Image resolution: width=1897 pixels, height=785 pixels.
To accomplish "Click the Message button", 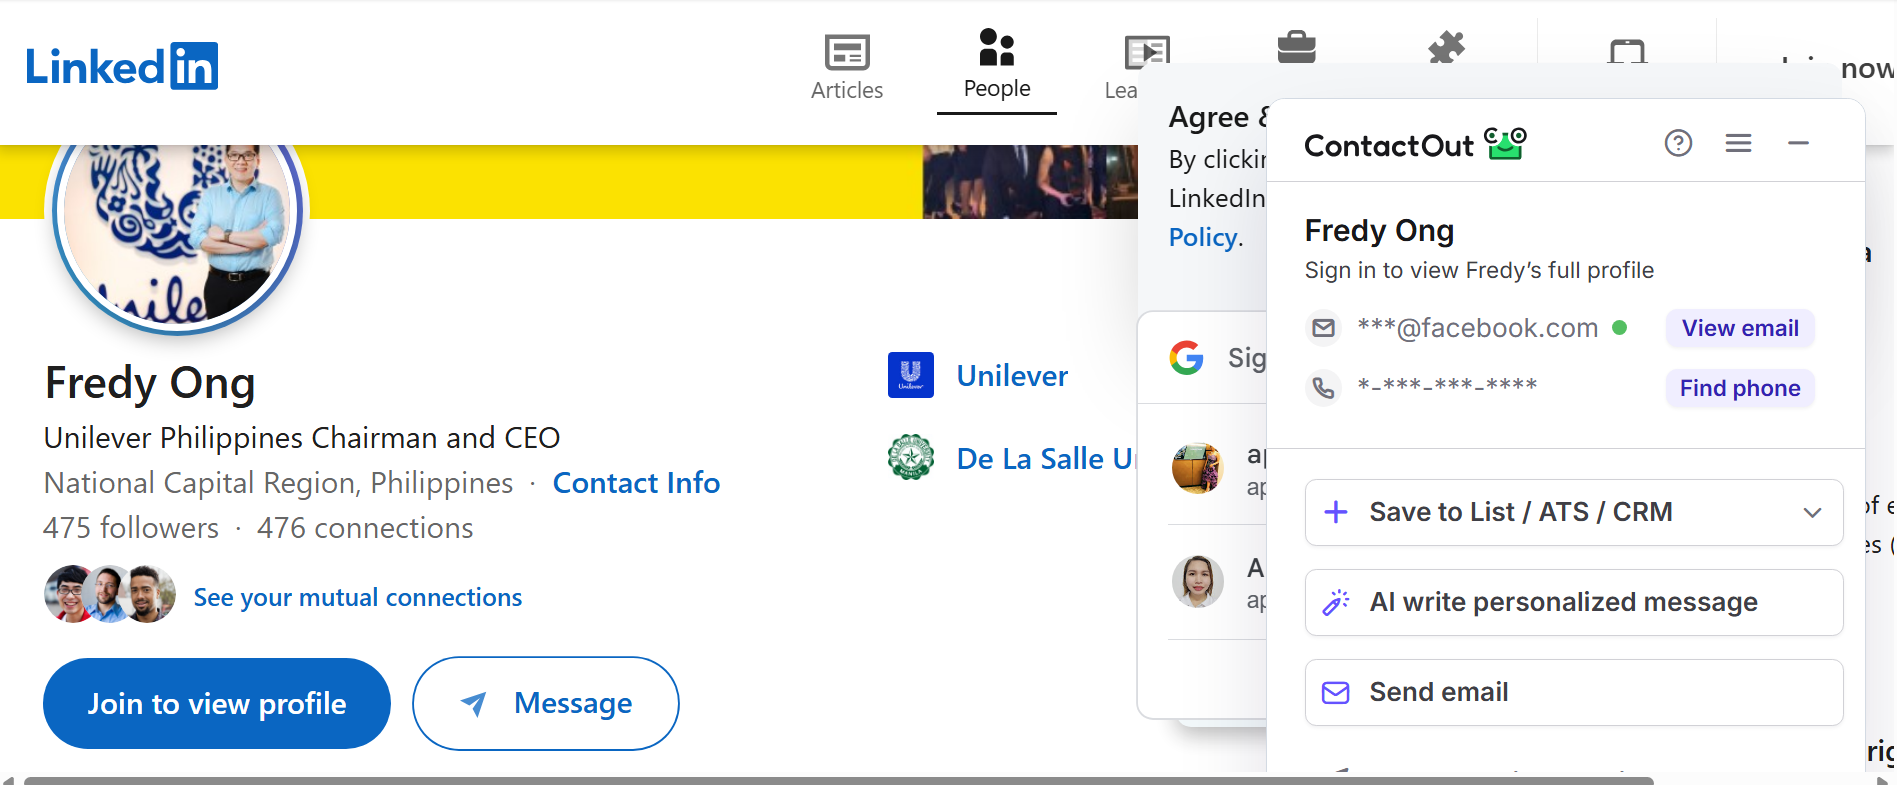I will (x=546, y=703).
